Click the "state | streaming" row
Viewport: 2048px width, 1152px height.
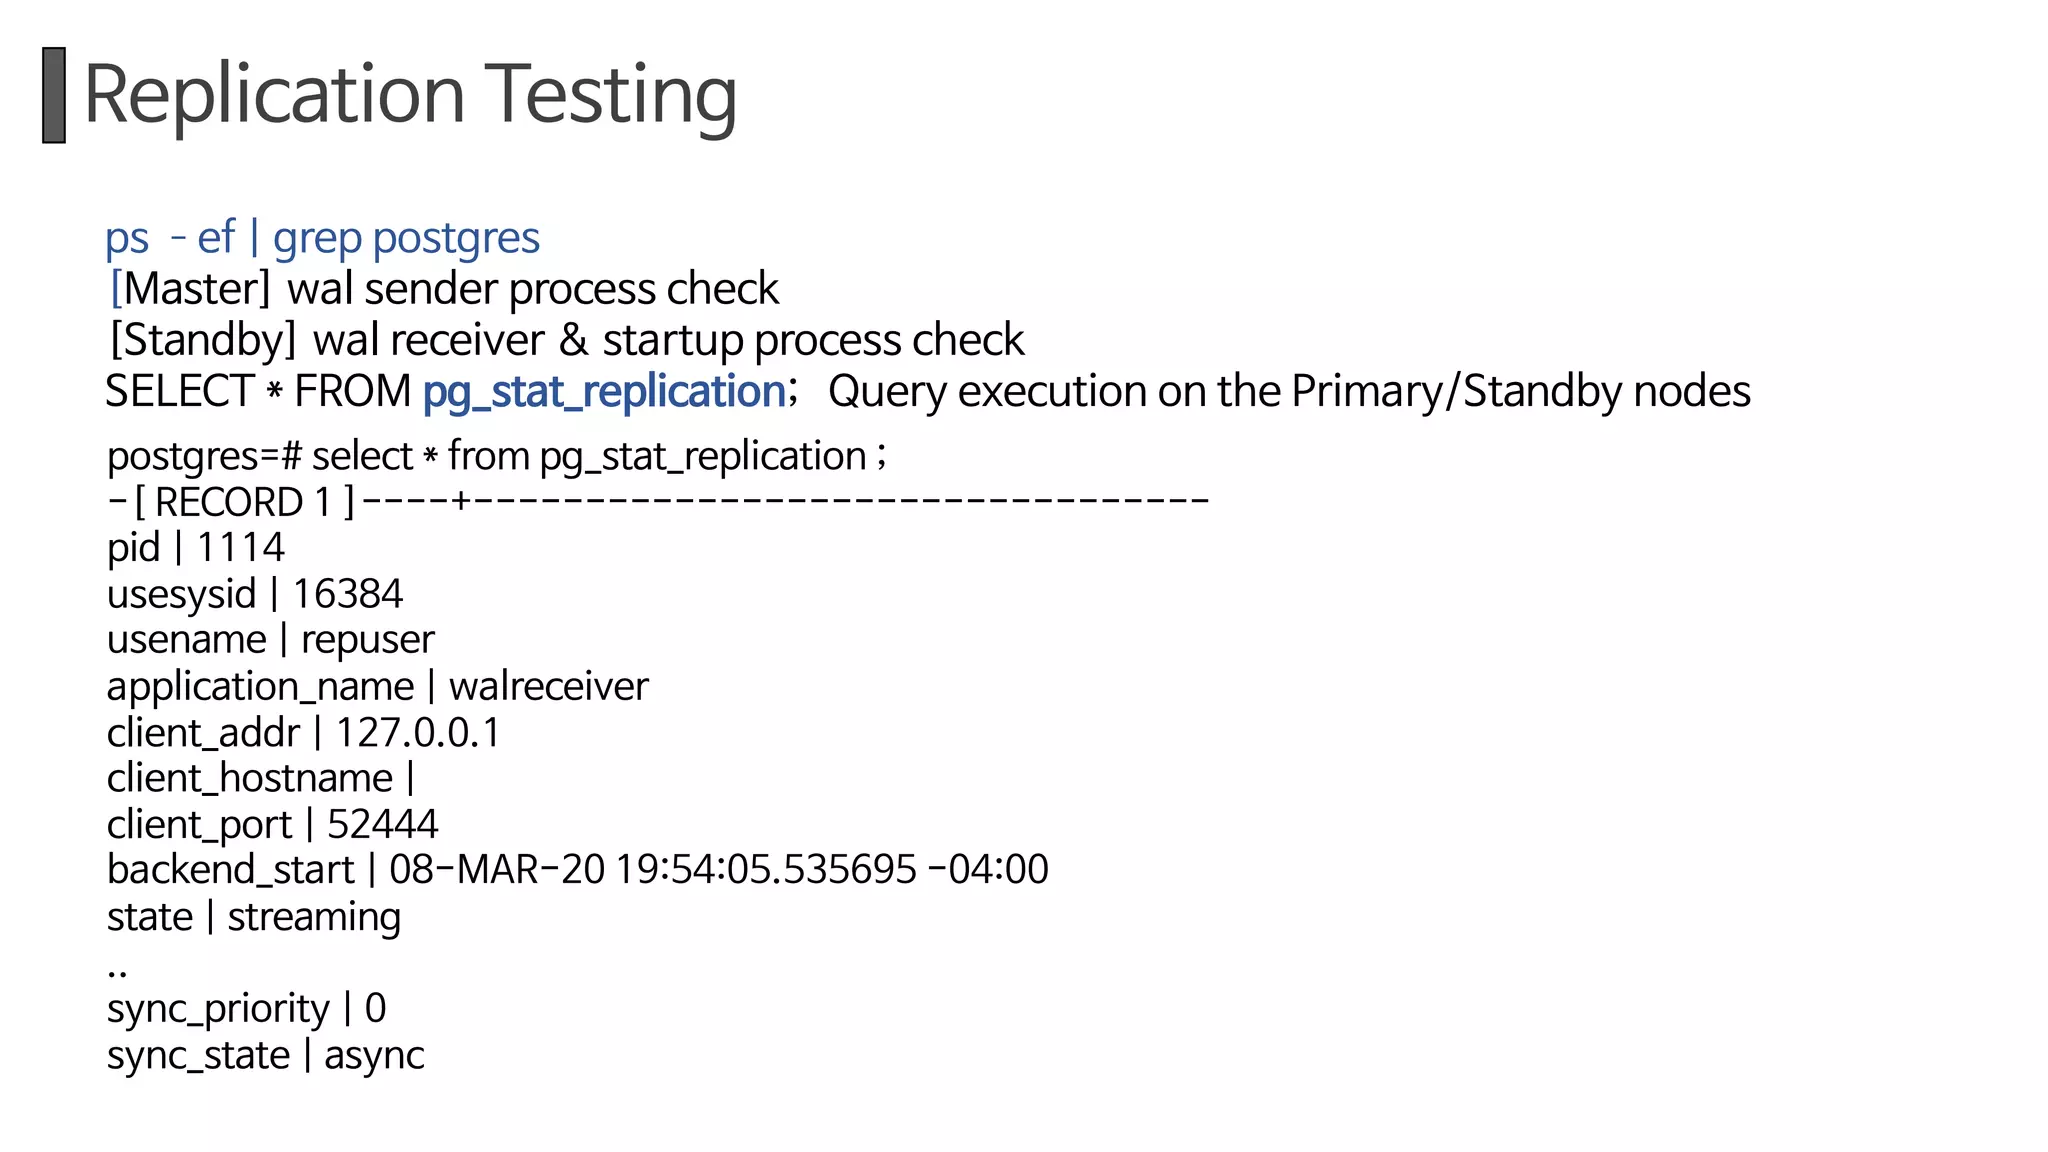pyautogui.click(x=254, y=917)
